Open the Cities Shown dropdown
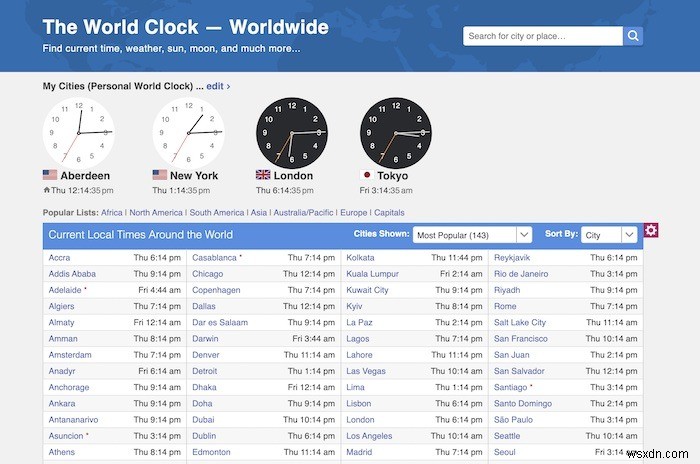 click(472, 235)
